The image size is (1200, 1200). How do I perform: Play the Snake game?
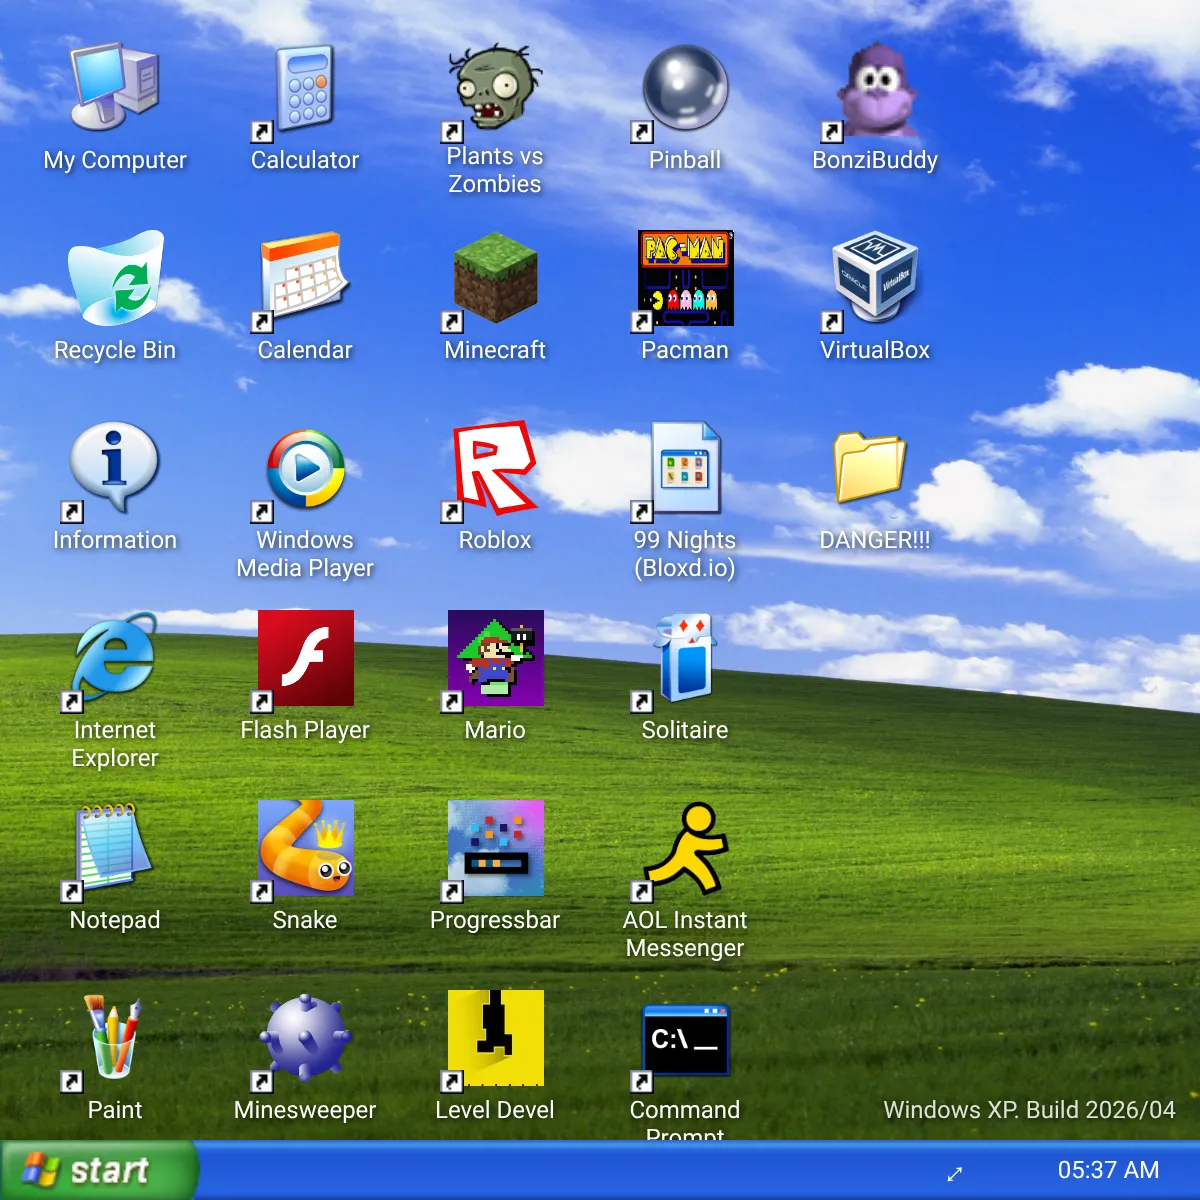[305, 848]
